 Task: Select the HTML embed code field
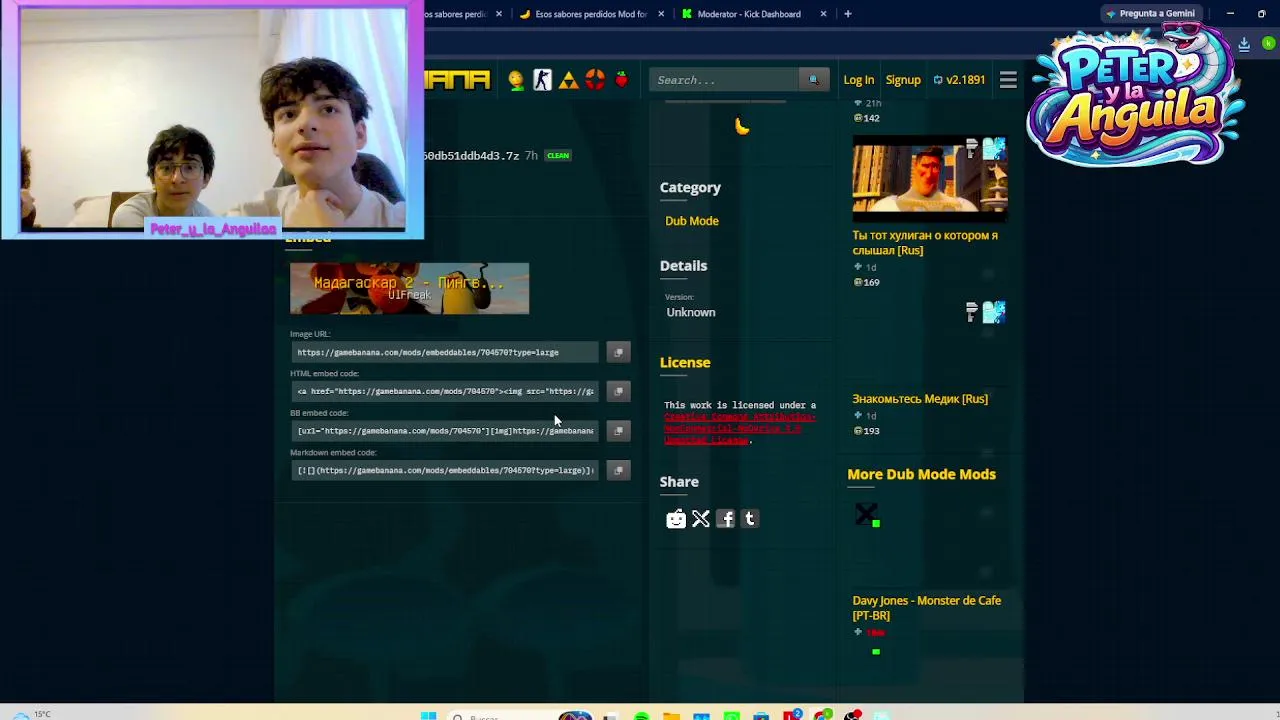445,391
